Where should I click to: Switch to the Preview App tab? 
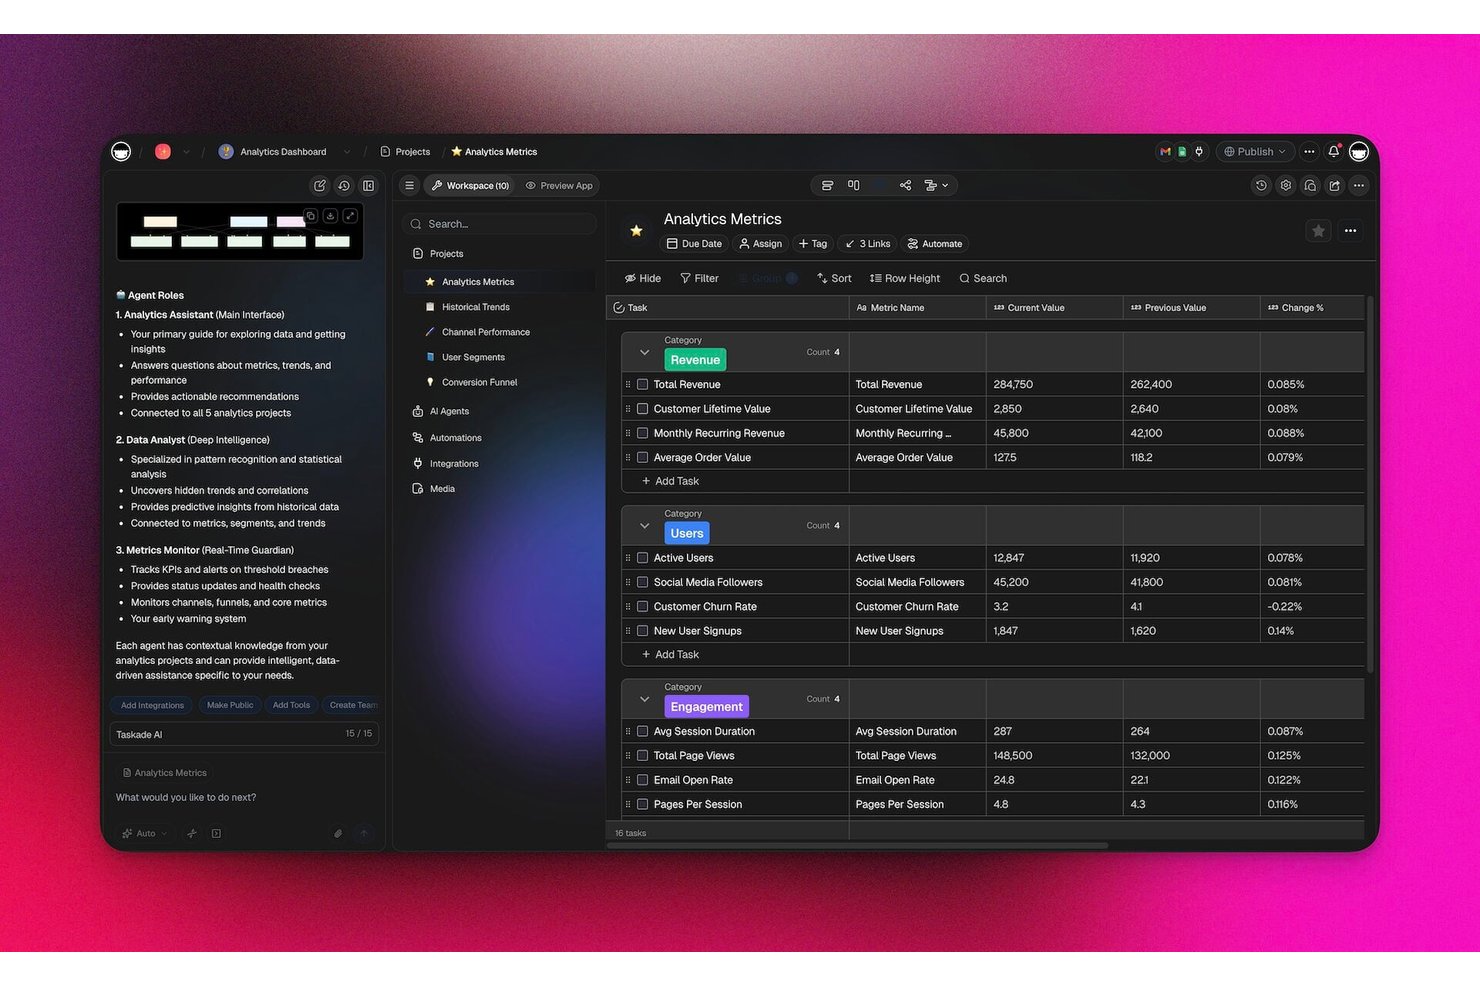(x=559, y=185)
